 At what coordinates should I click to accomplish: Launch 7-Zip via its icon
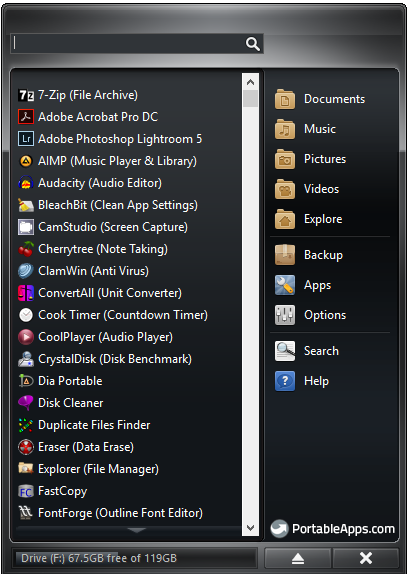coord(26,95)
